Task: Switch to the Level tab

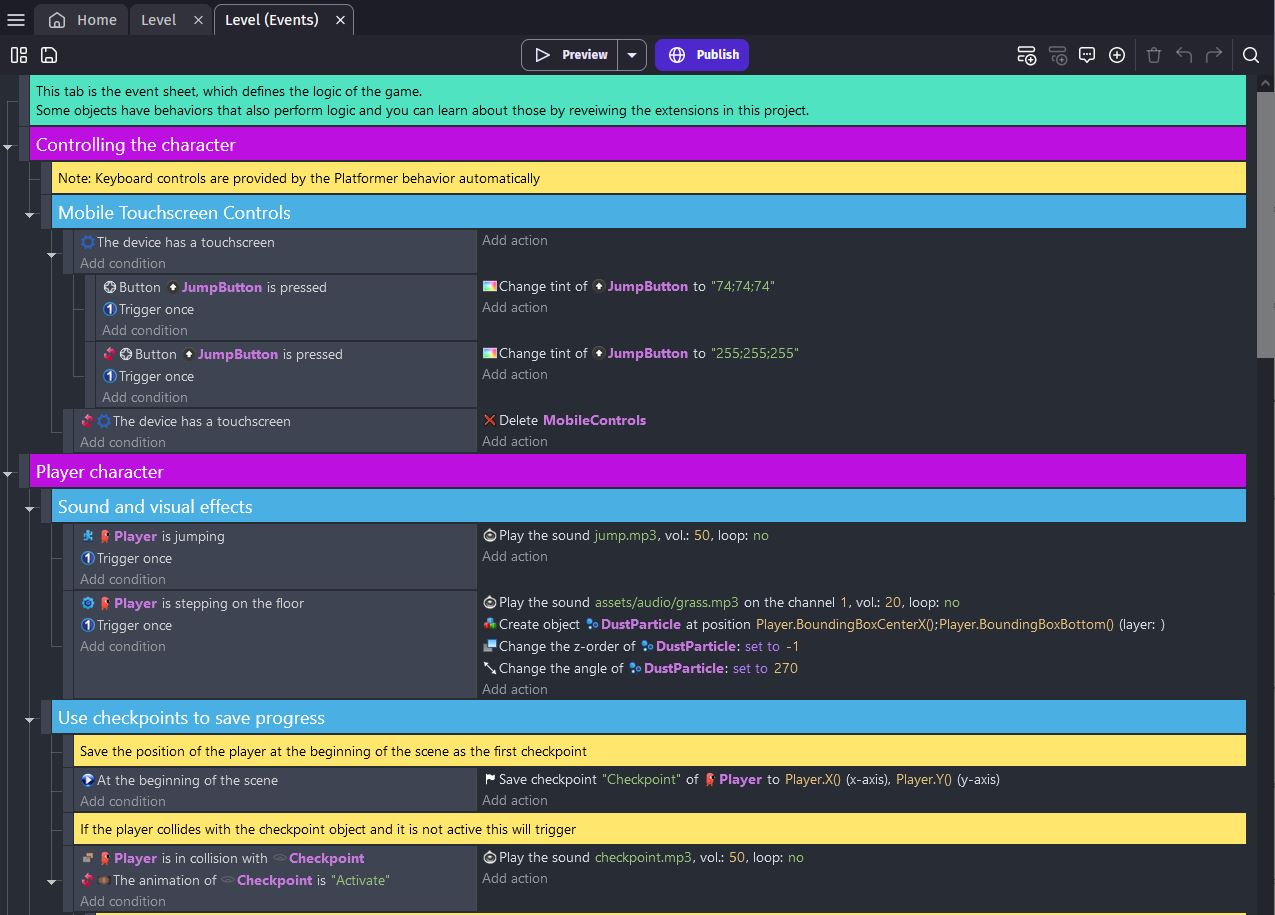Action: [x=158, y=20]
